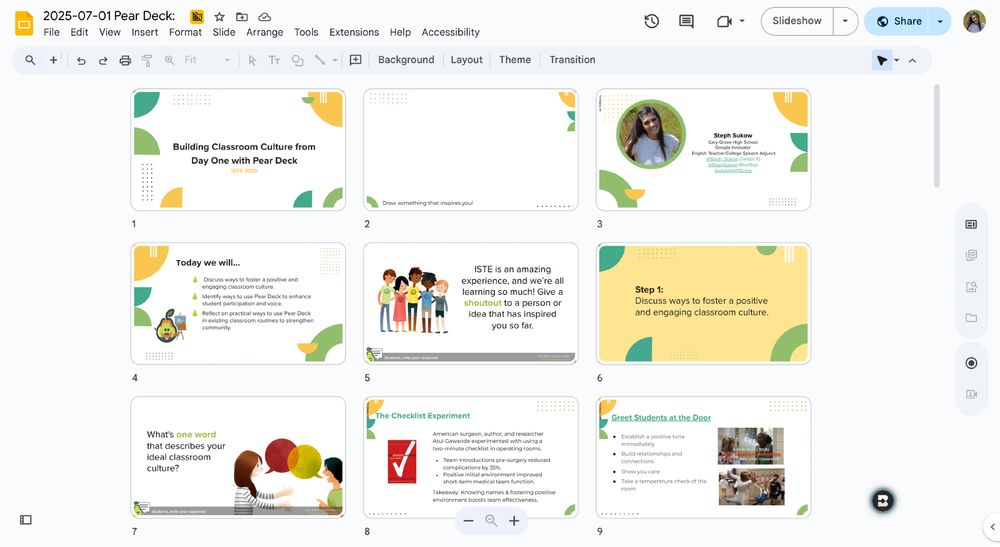This screenshot has width=1000, height=547.
Task: Click the floating Pear Deck button
Action: click(x=883, y=501)
